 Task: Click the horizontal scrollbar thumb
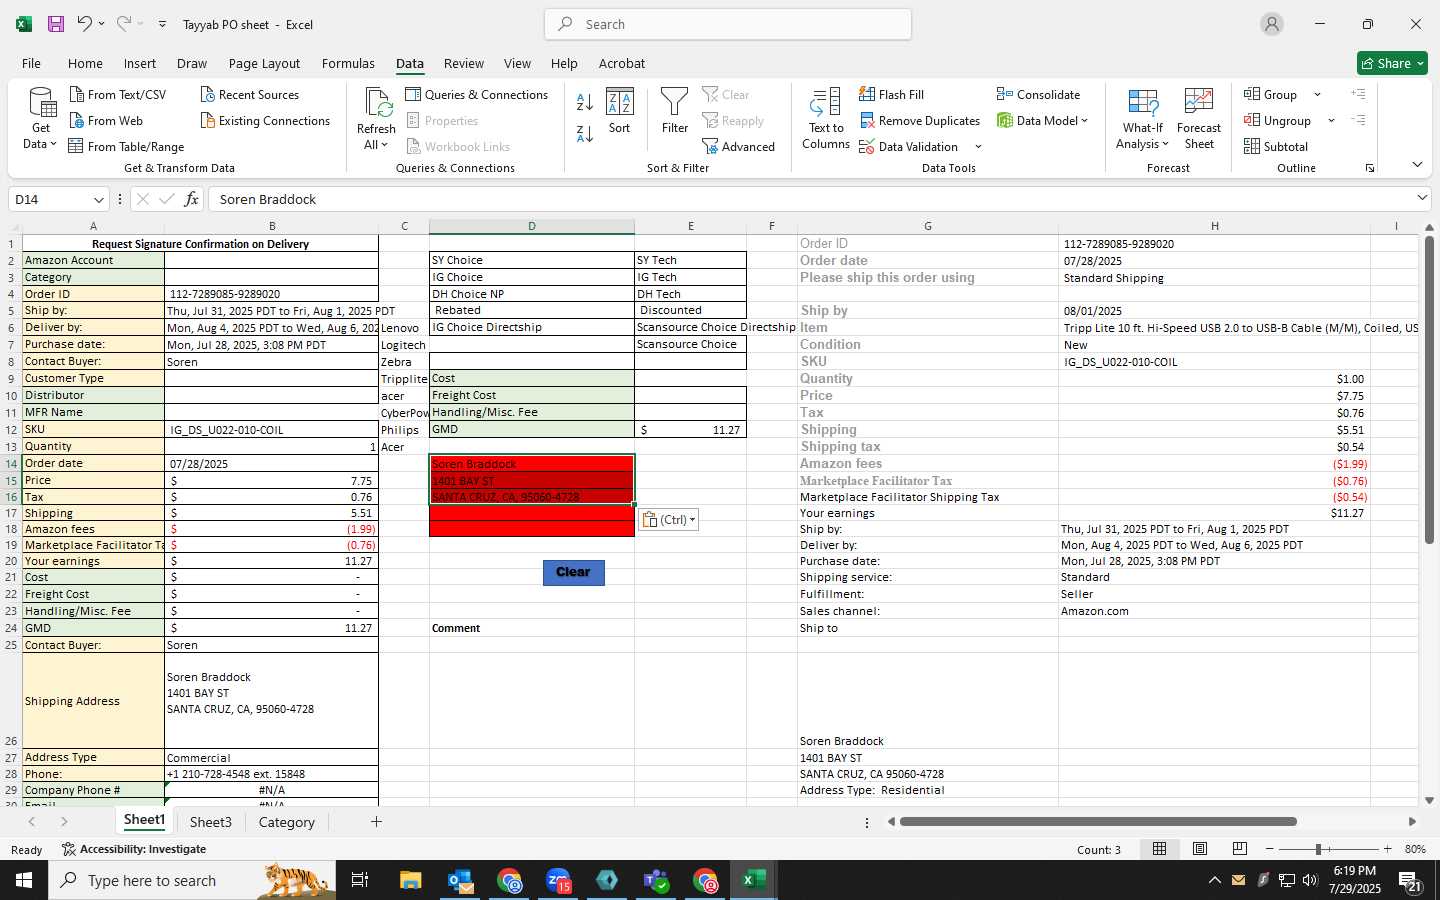[x=1098, y=822]
